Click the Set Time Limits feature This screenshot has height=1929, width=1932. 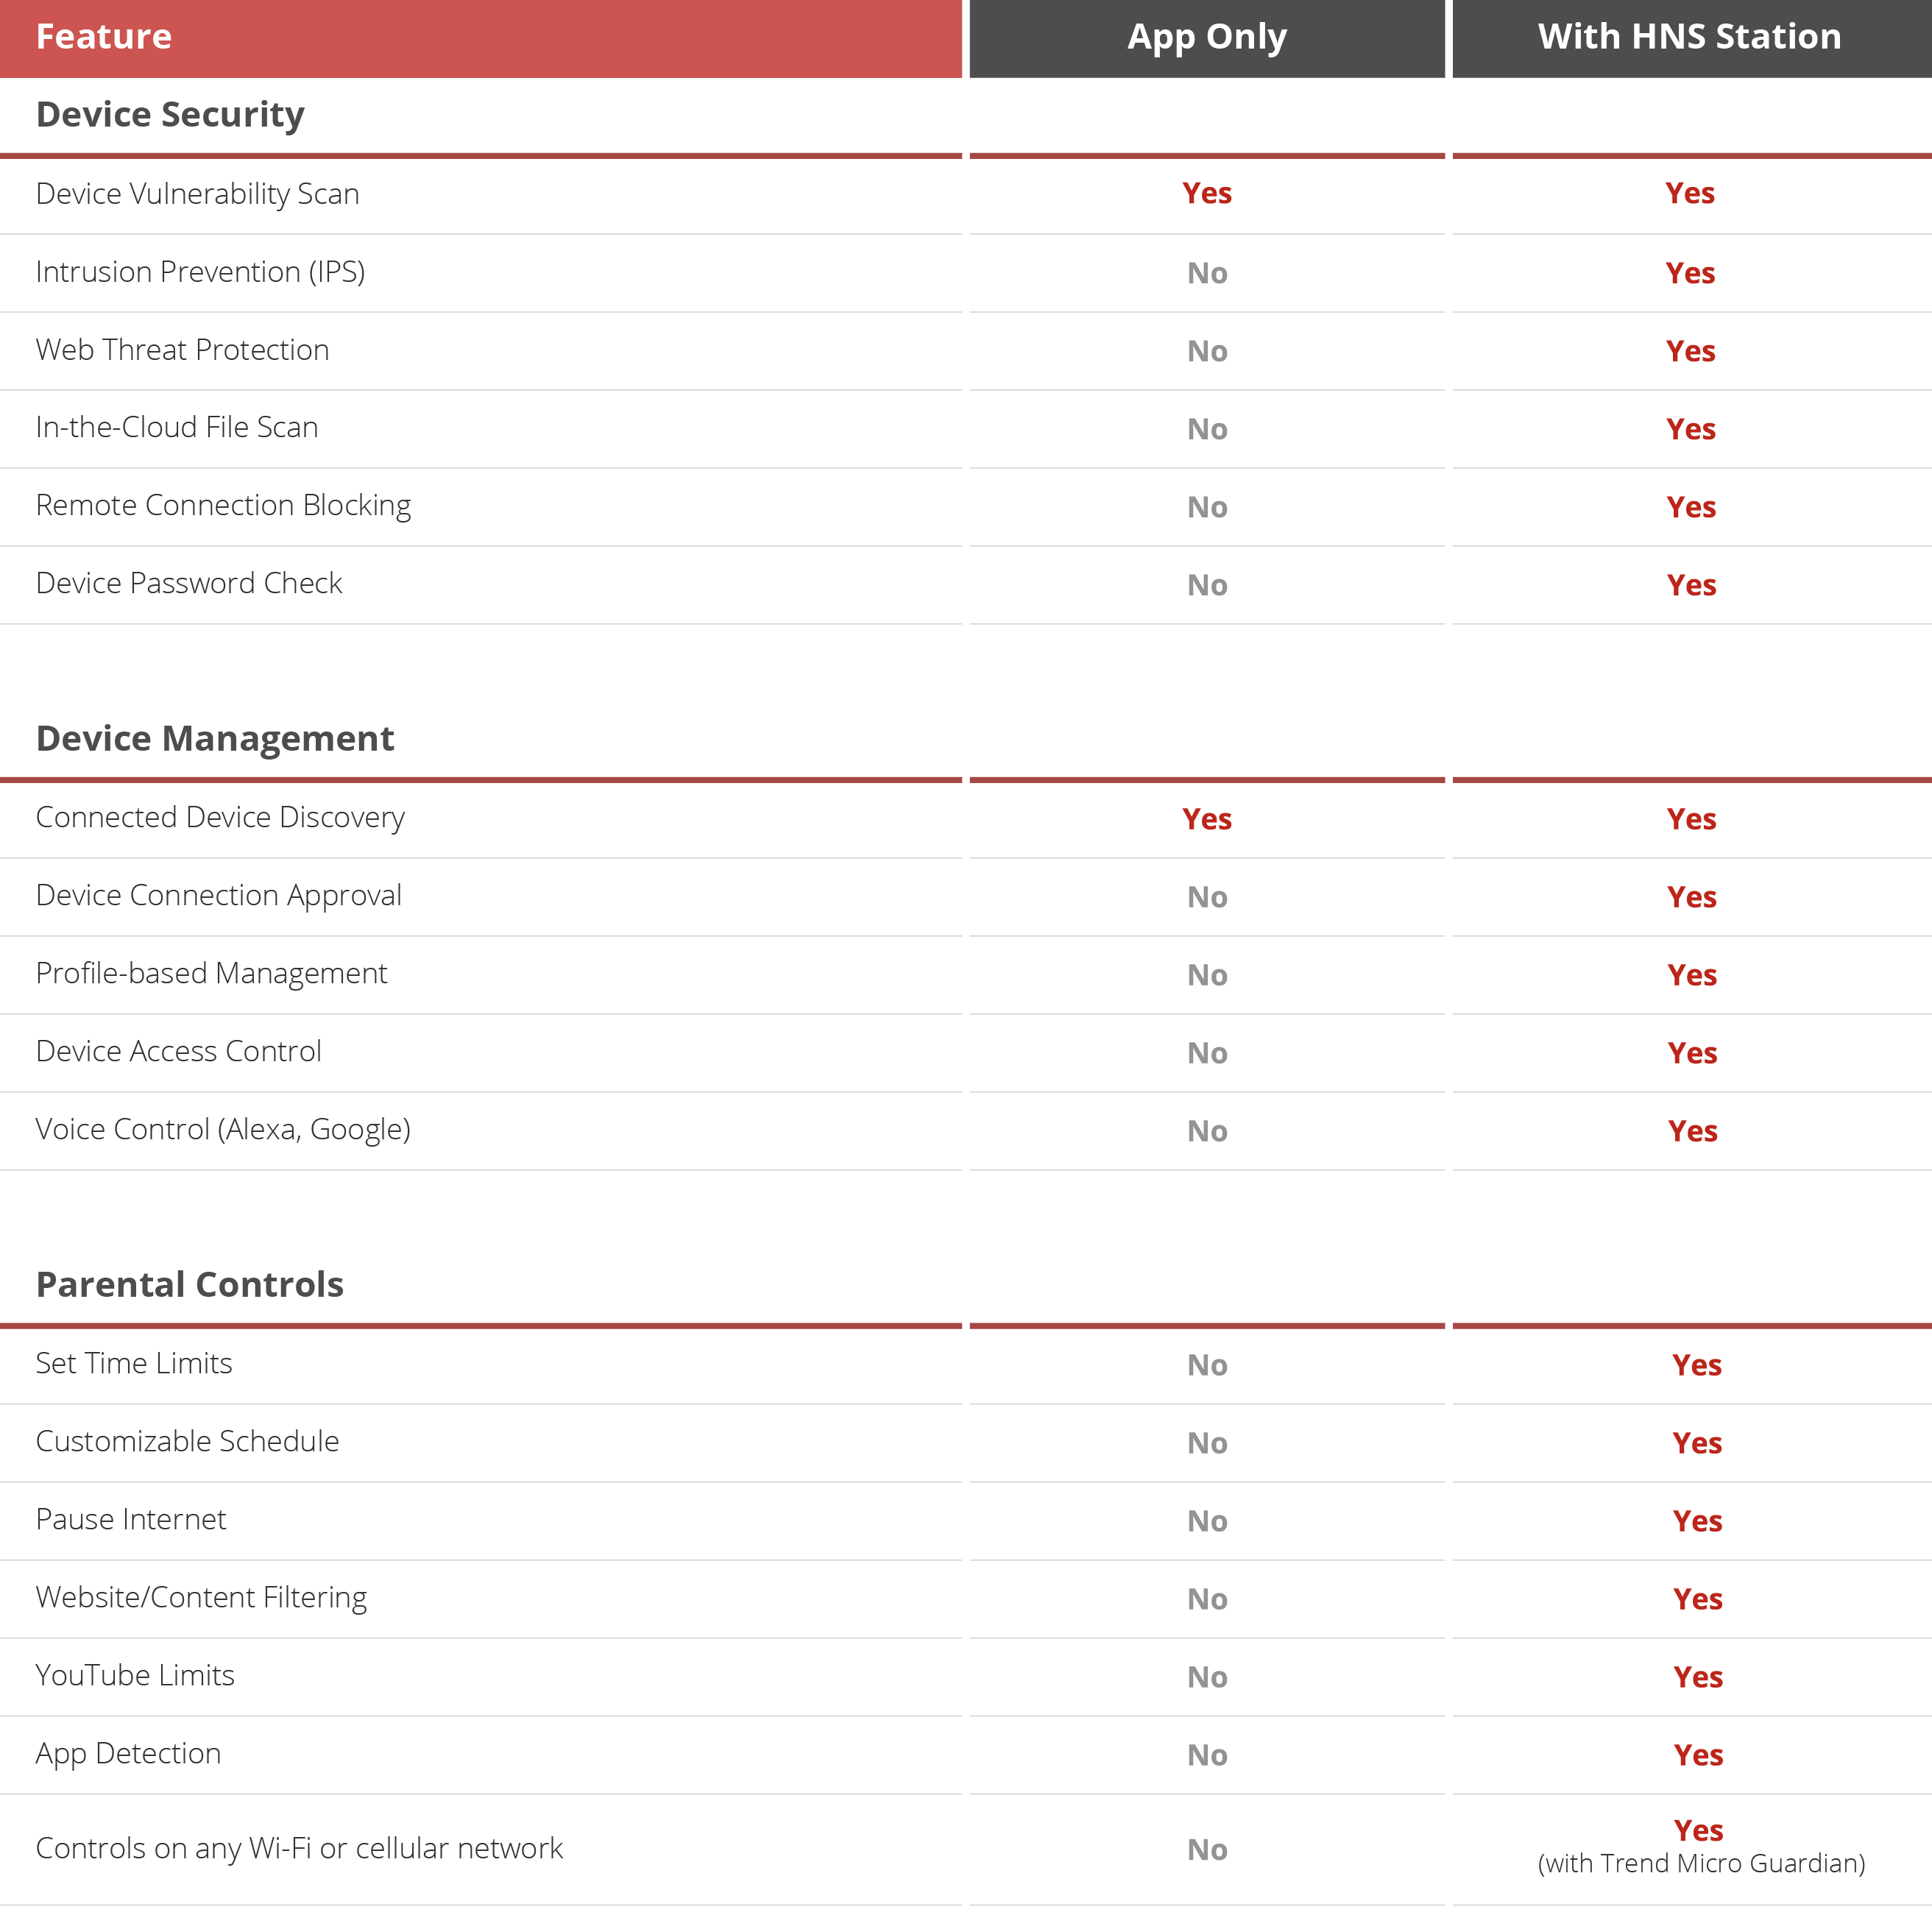[134, 1364]
